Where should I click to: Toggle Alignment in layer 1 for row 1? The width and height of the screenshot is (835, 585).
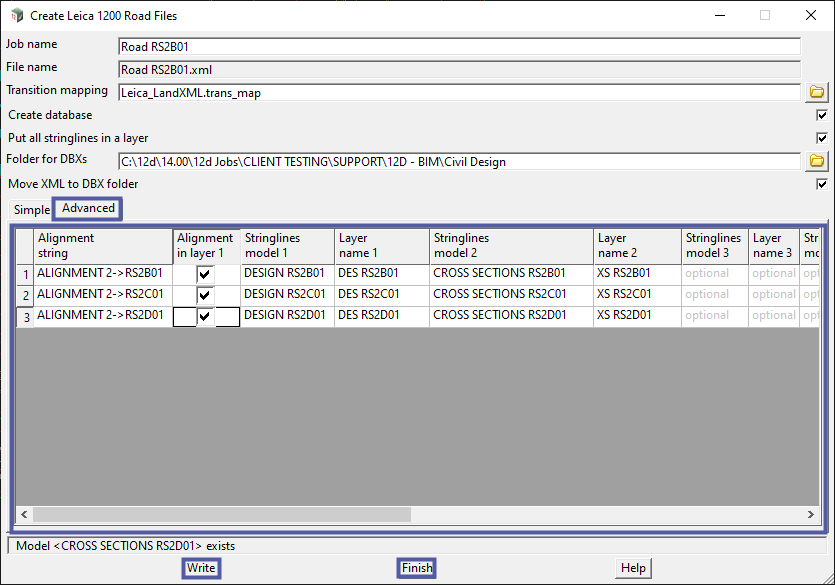tap(205, 273)
